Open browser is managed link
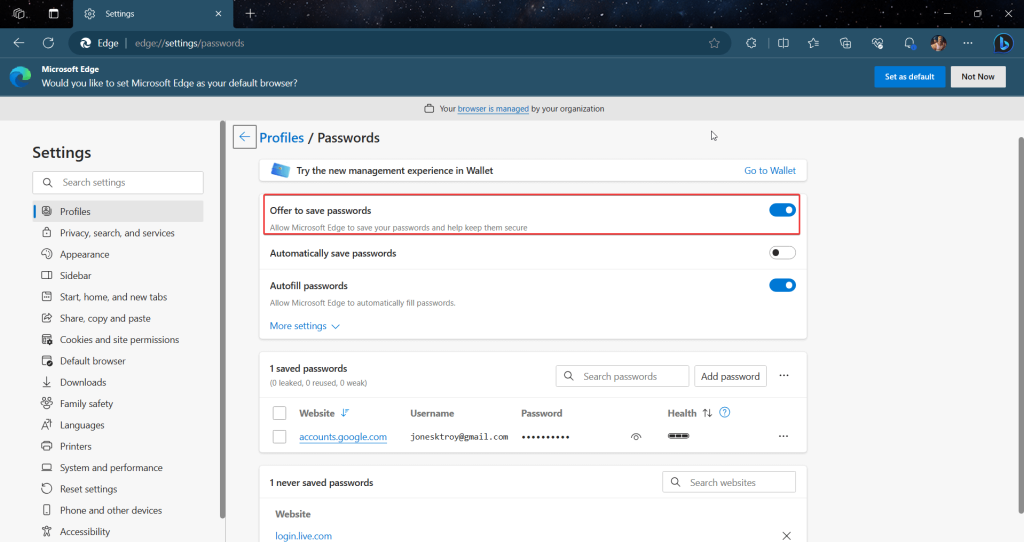This screenshot has height=542, width=1024. [493, 109]
